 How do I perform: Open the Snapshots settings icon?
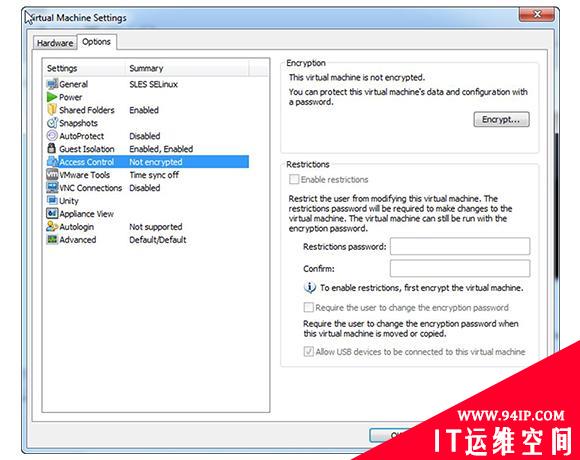[x=52, y=123]
